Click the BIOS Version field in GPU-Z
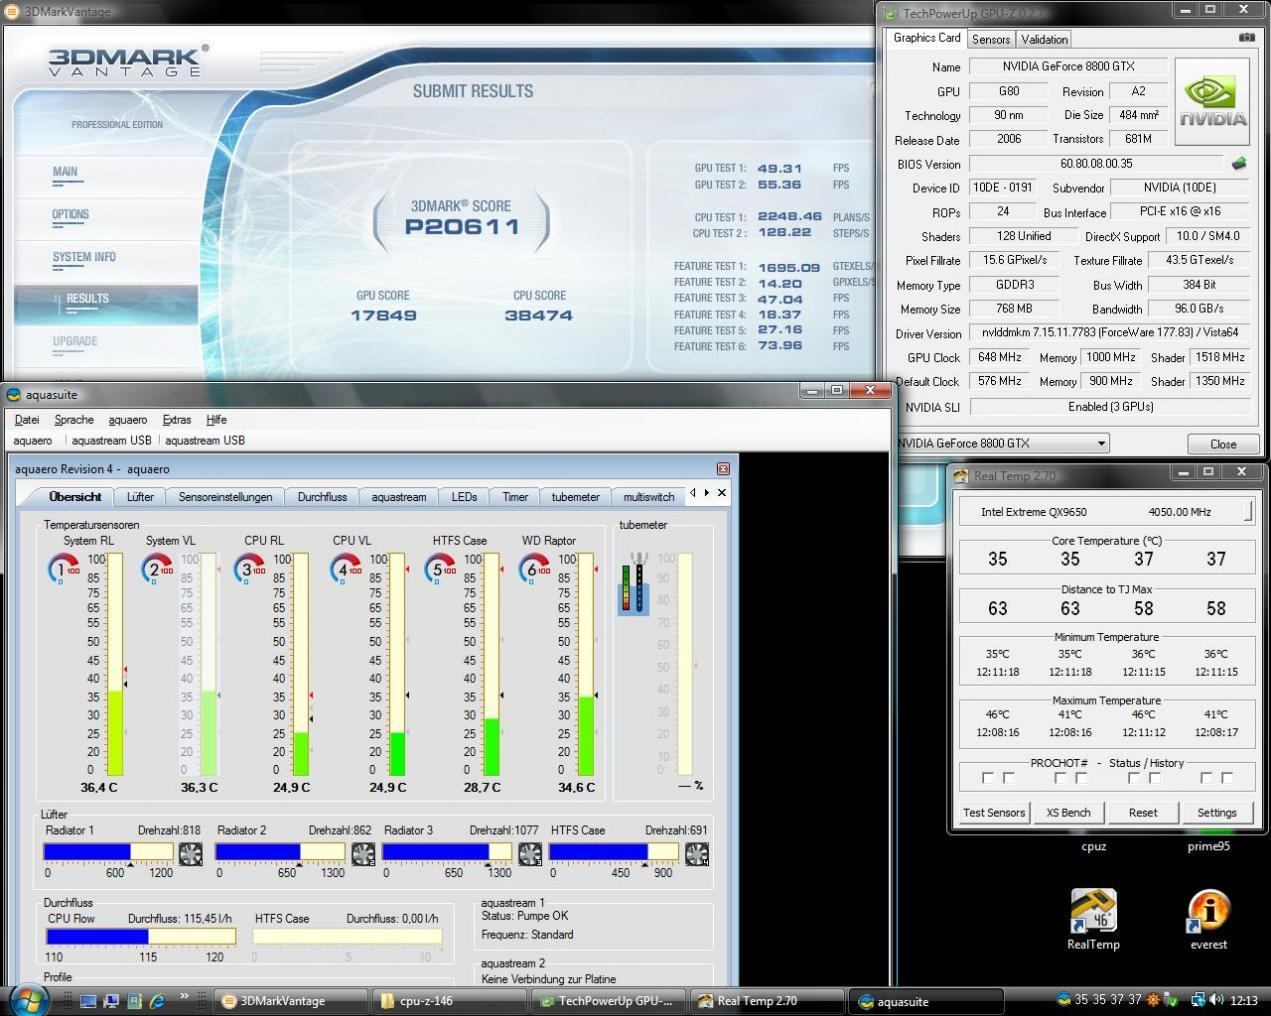 click(1096, 163)
